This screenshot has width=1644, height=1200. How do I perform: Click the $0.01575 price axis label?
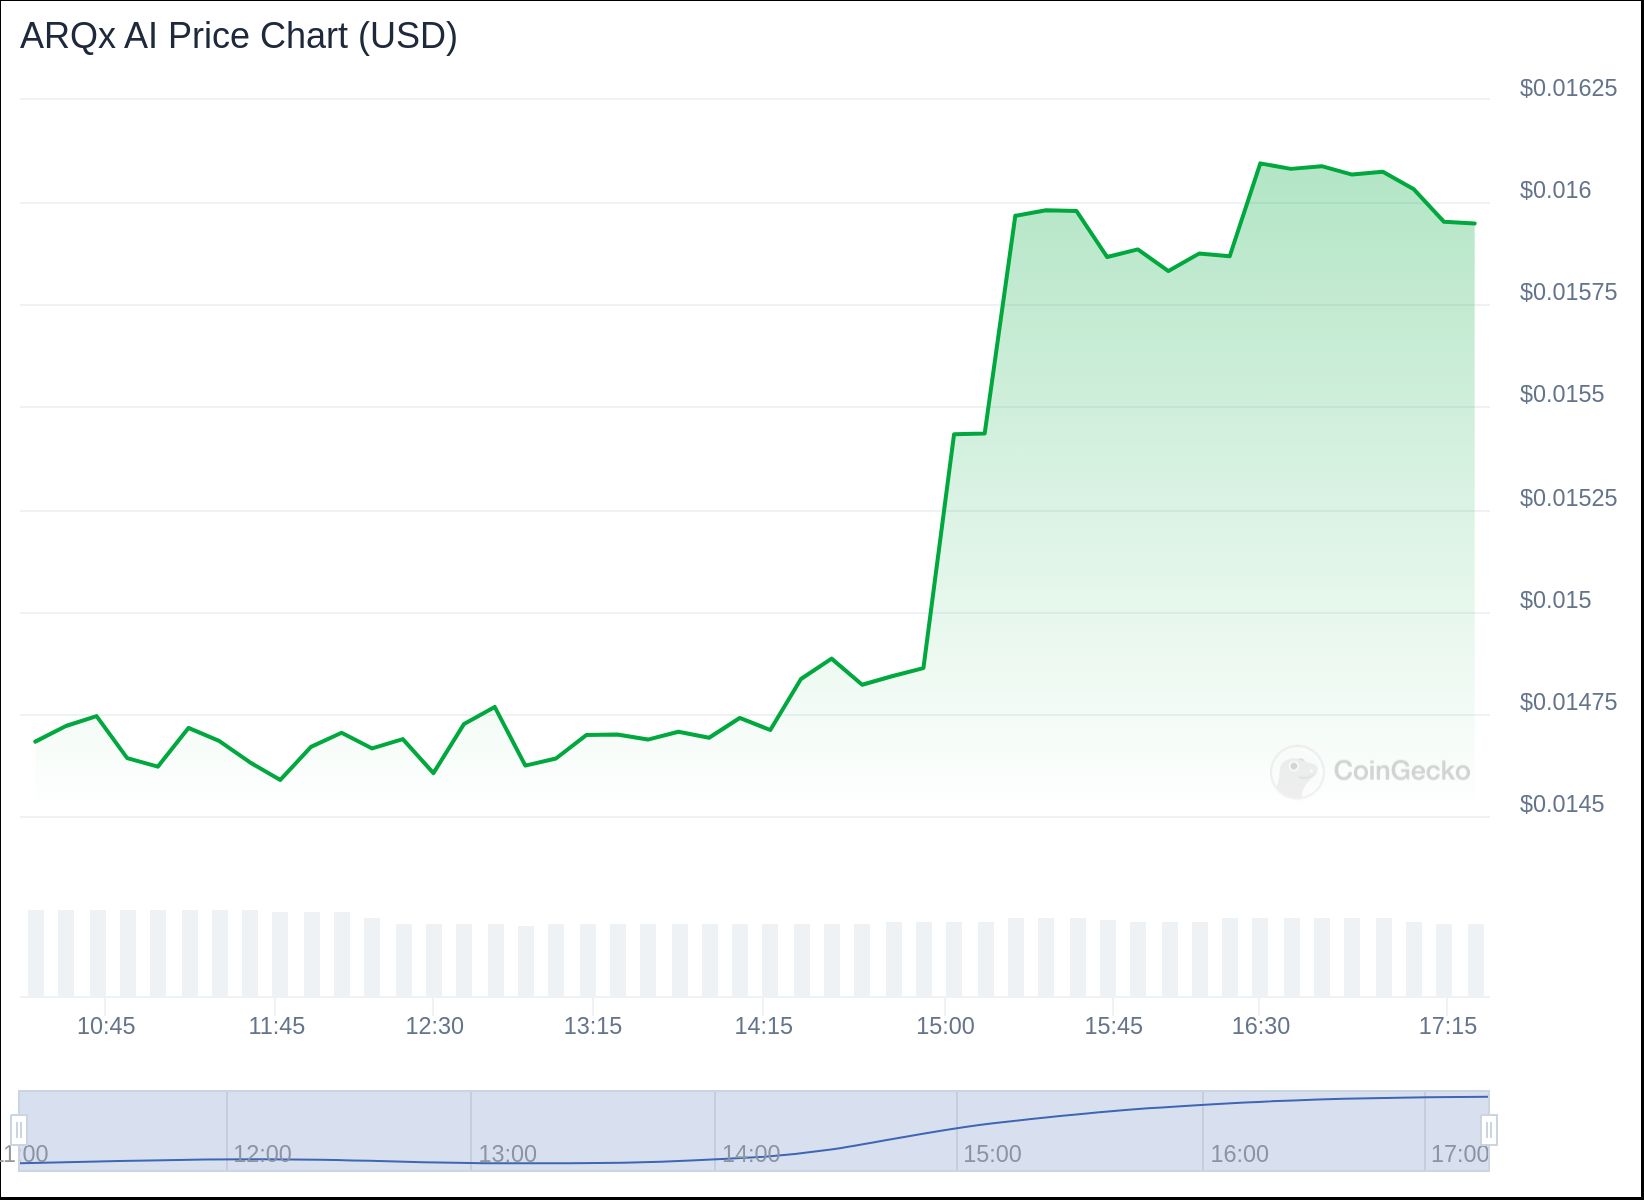pyautogui.click(x=1568, y=292)
